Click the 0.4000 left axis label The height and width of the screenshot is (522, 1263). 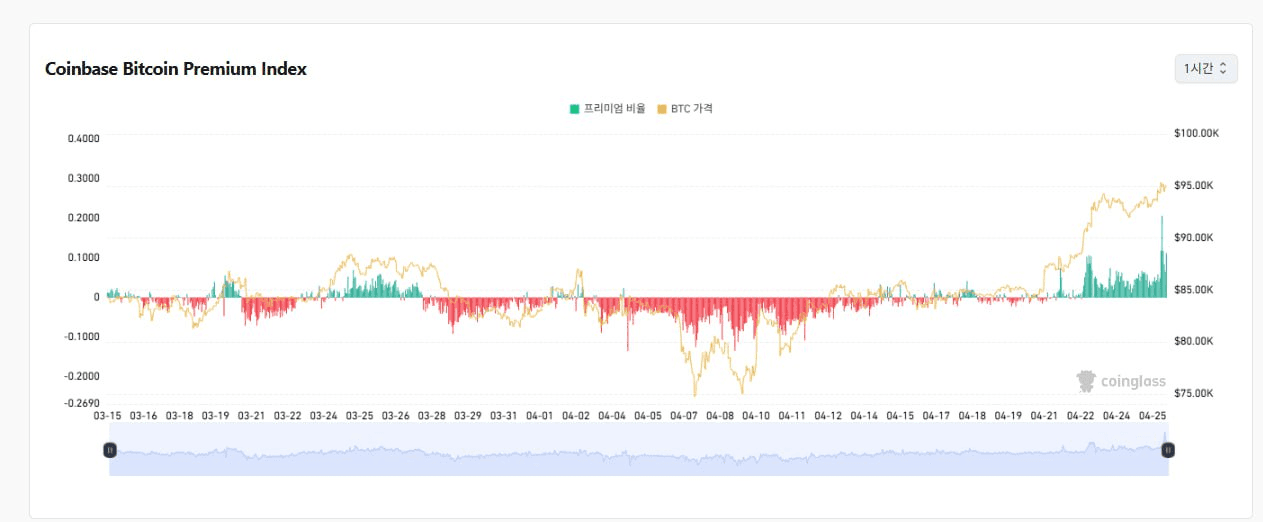[x=83, y=138]
